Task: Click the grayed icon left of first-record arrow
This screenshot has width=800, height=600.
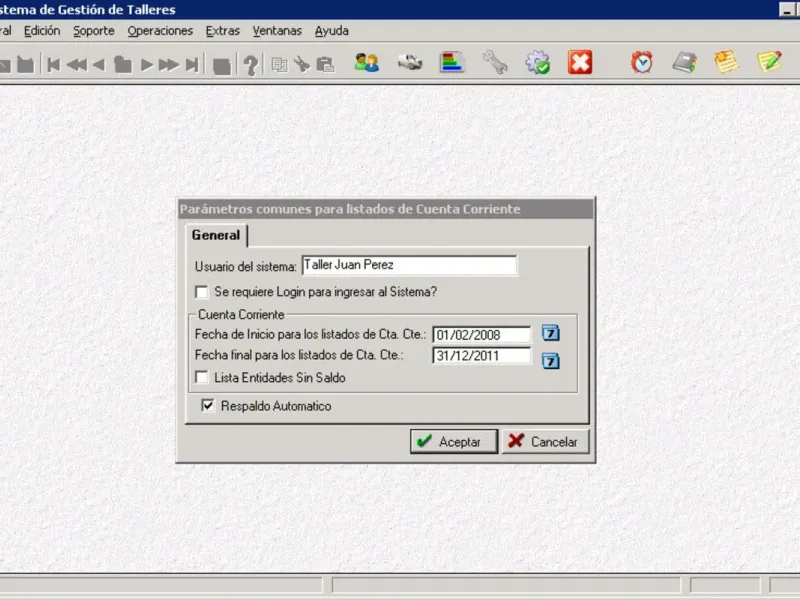Action: (26, 65)
